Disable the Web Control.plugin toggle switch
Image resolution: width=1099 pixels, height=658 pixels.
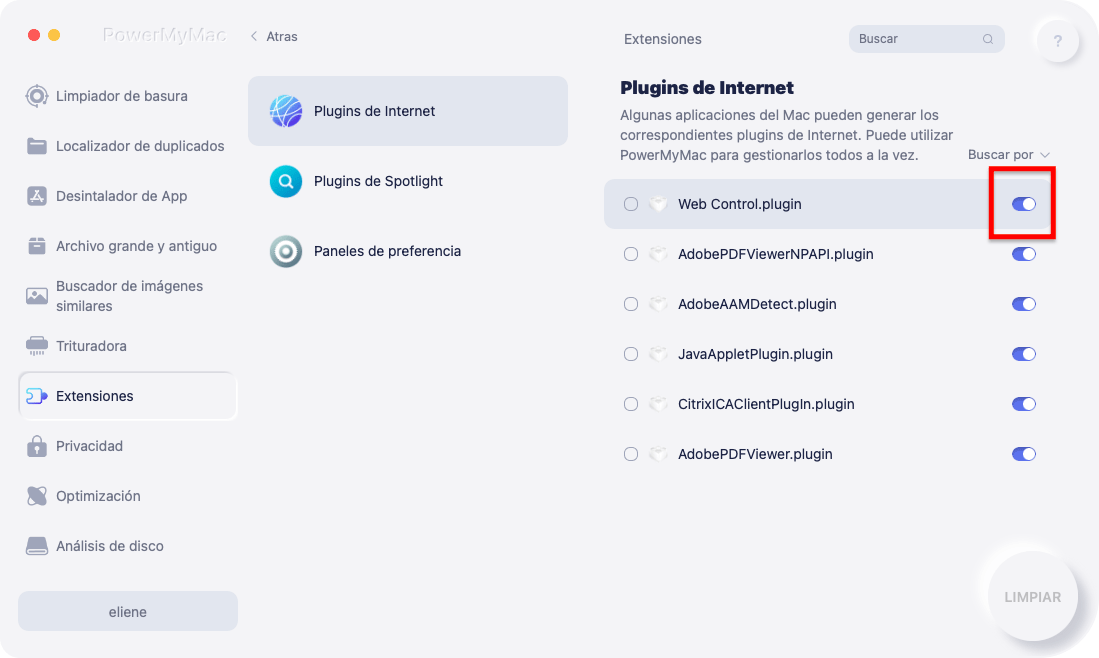point(1023,204)
